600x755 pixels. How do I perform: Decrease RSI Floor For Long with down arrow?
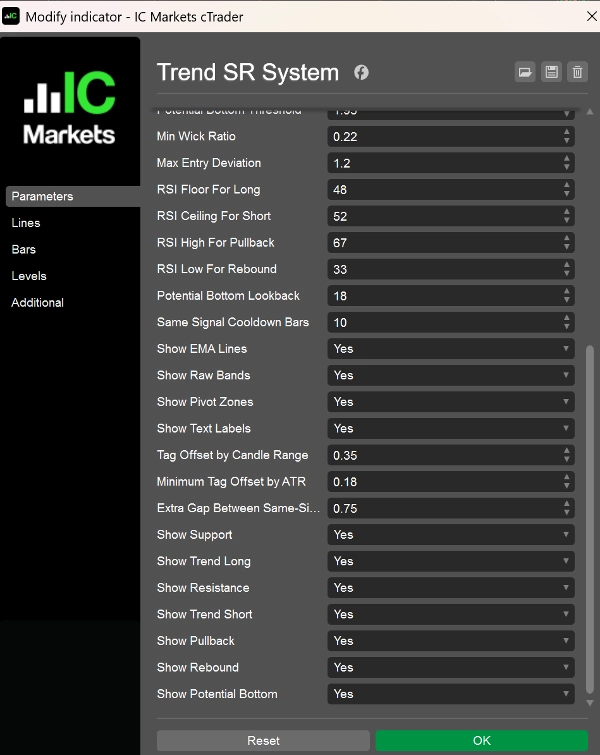click(567, 193)
